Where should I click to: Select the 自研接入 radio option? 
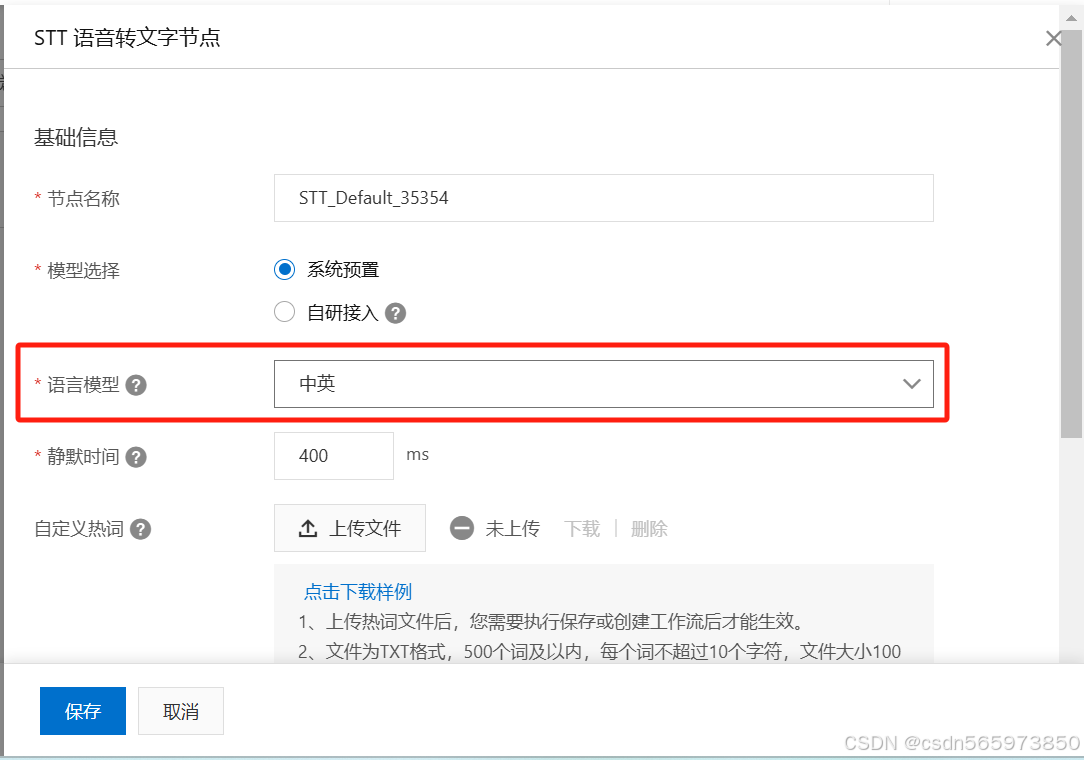[x=284, y=312]
